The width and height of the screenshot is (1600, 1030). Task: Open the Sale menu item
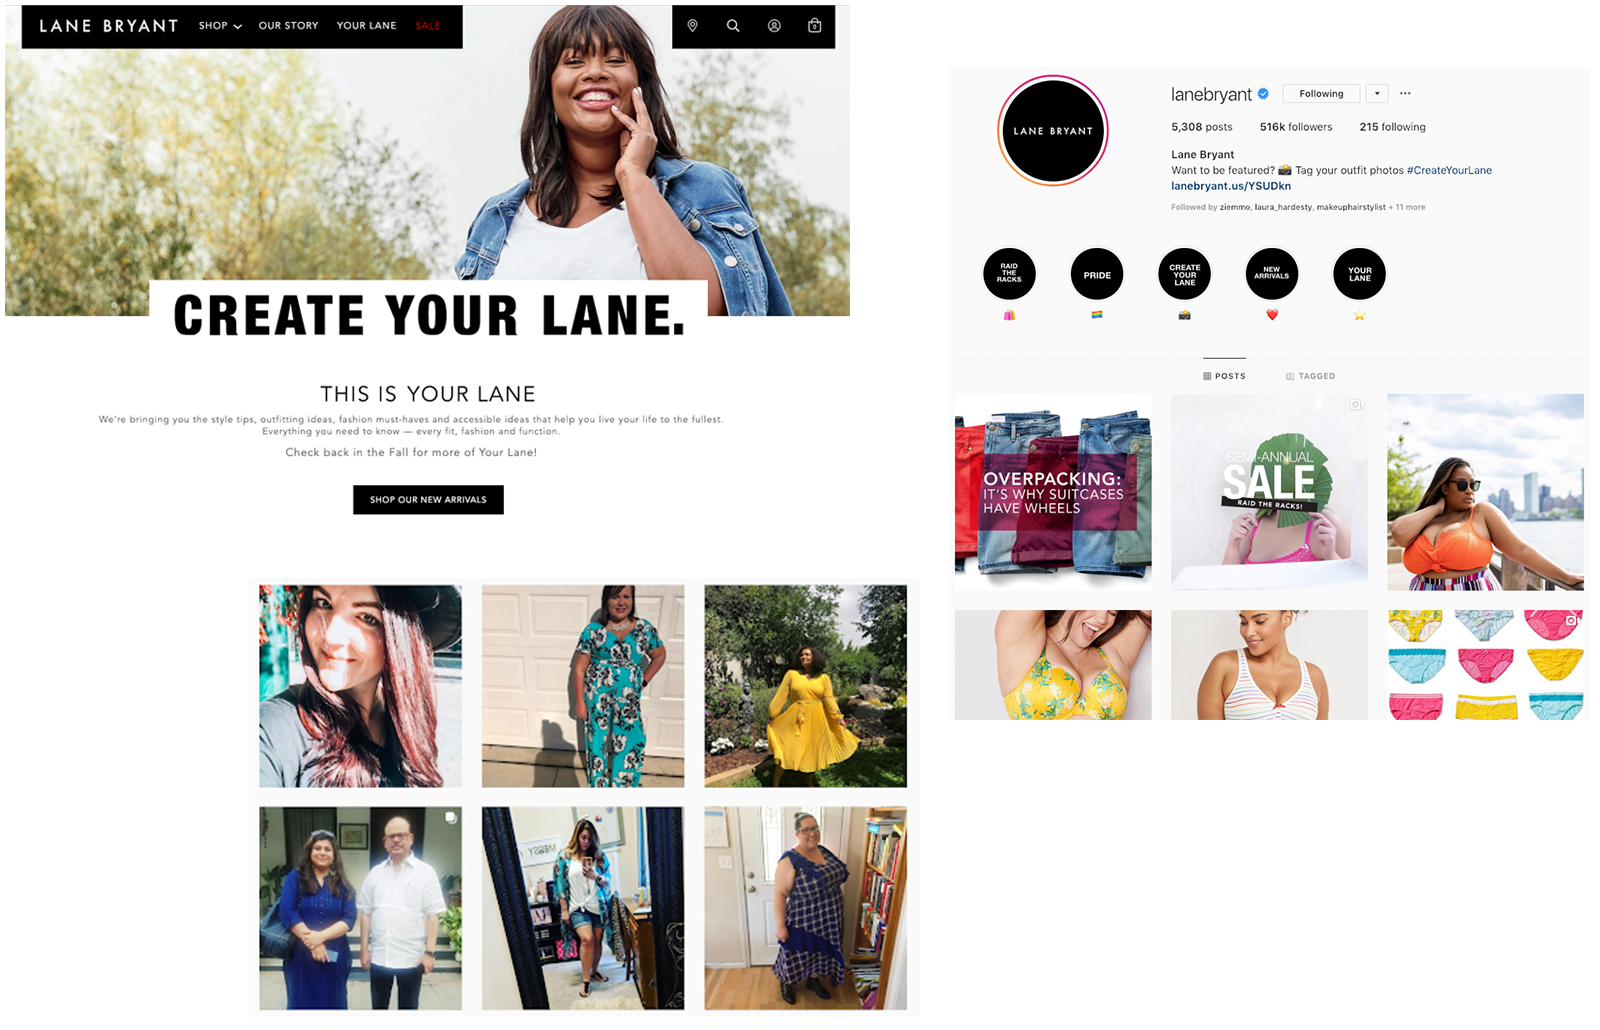[428, 26]
